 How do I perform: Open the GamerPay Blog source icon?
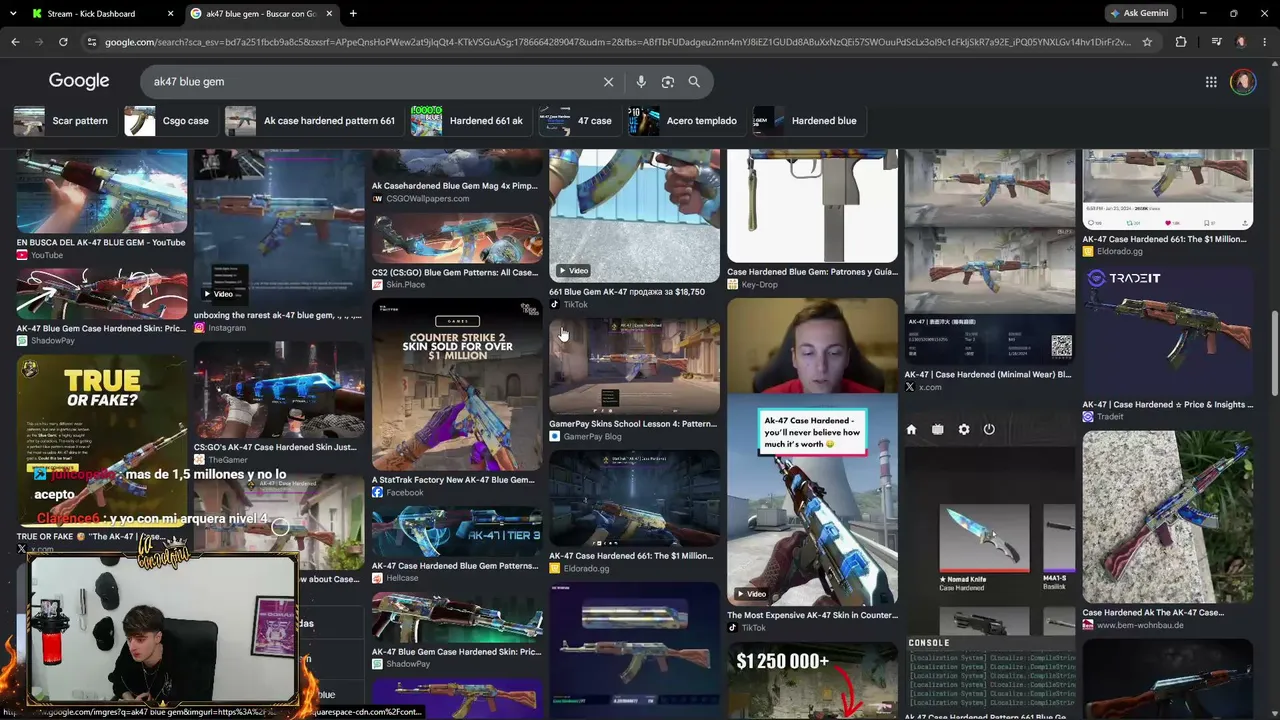(x=554, y=437)
